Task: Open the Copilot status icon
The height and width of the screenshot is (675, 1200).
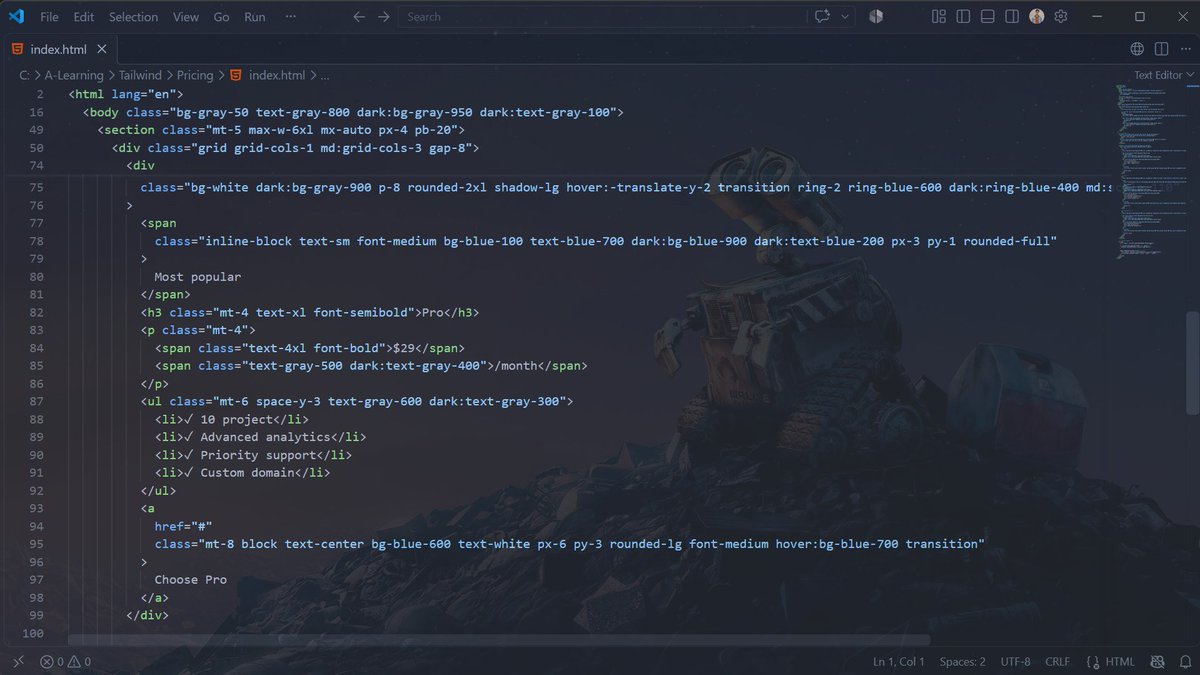Action: coord(1158,662)
